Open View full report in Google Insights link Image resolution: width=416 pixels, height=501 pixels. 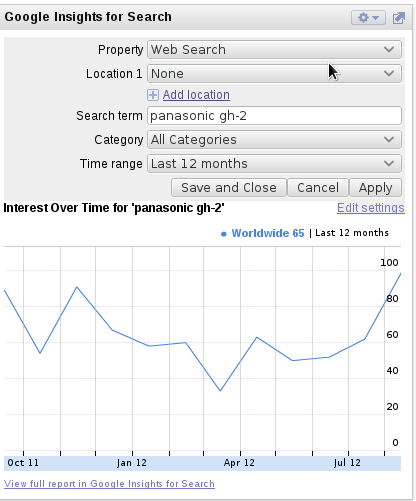[109, 484]
